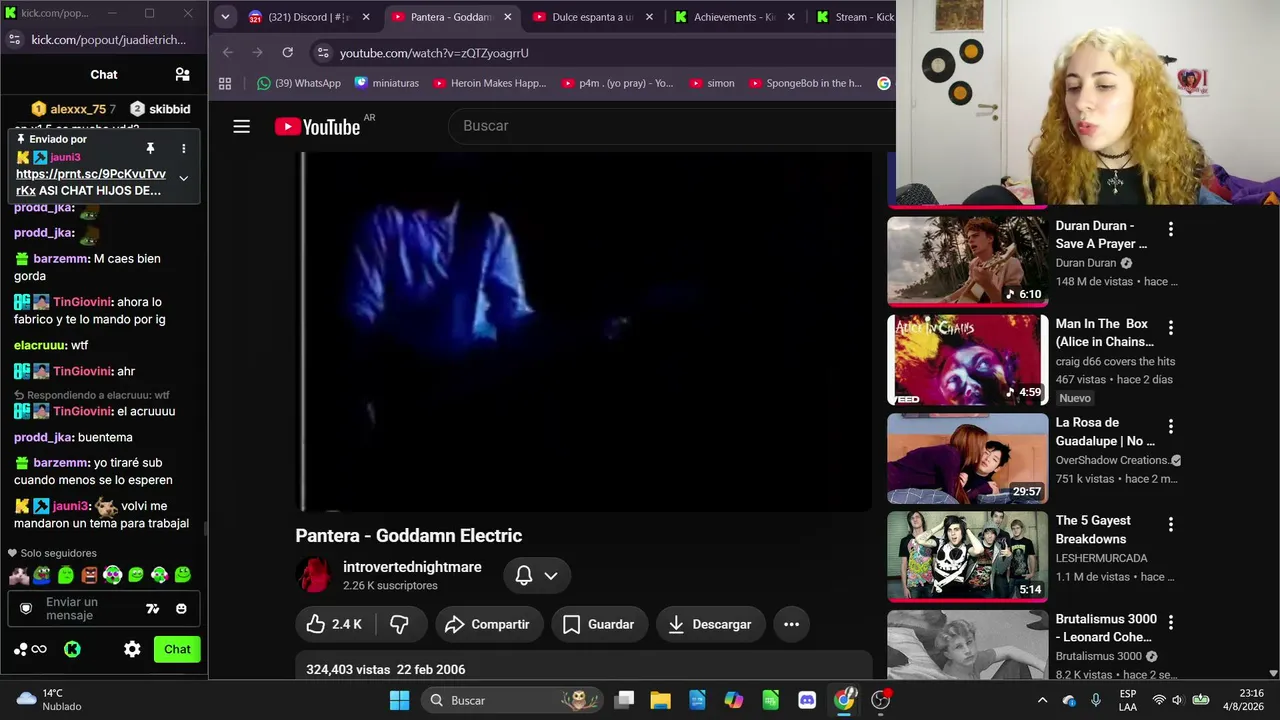Unpin the pinned chat message
The image size is (1280, 720).
coord(150,148)
